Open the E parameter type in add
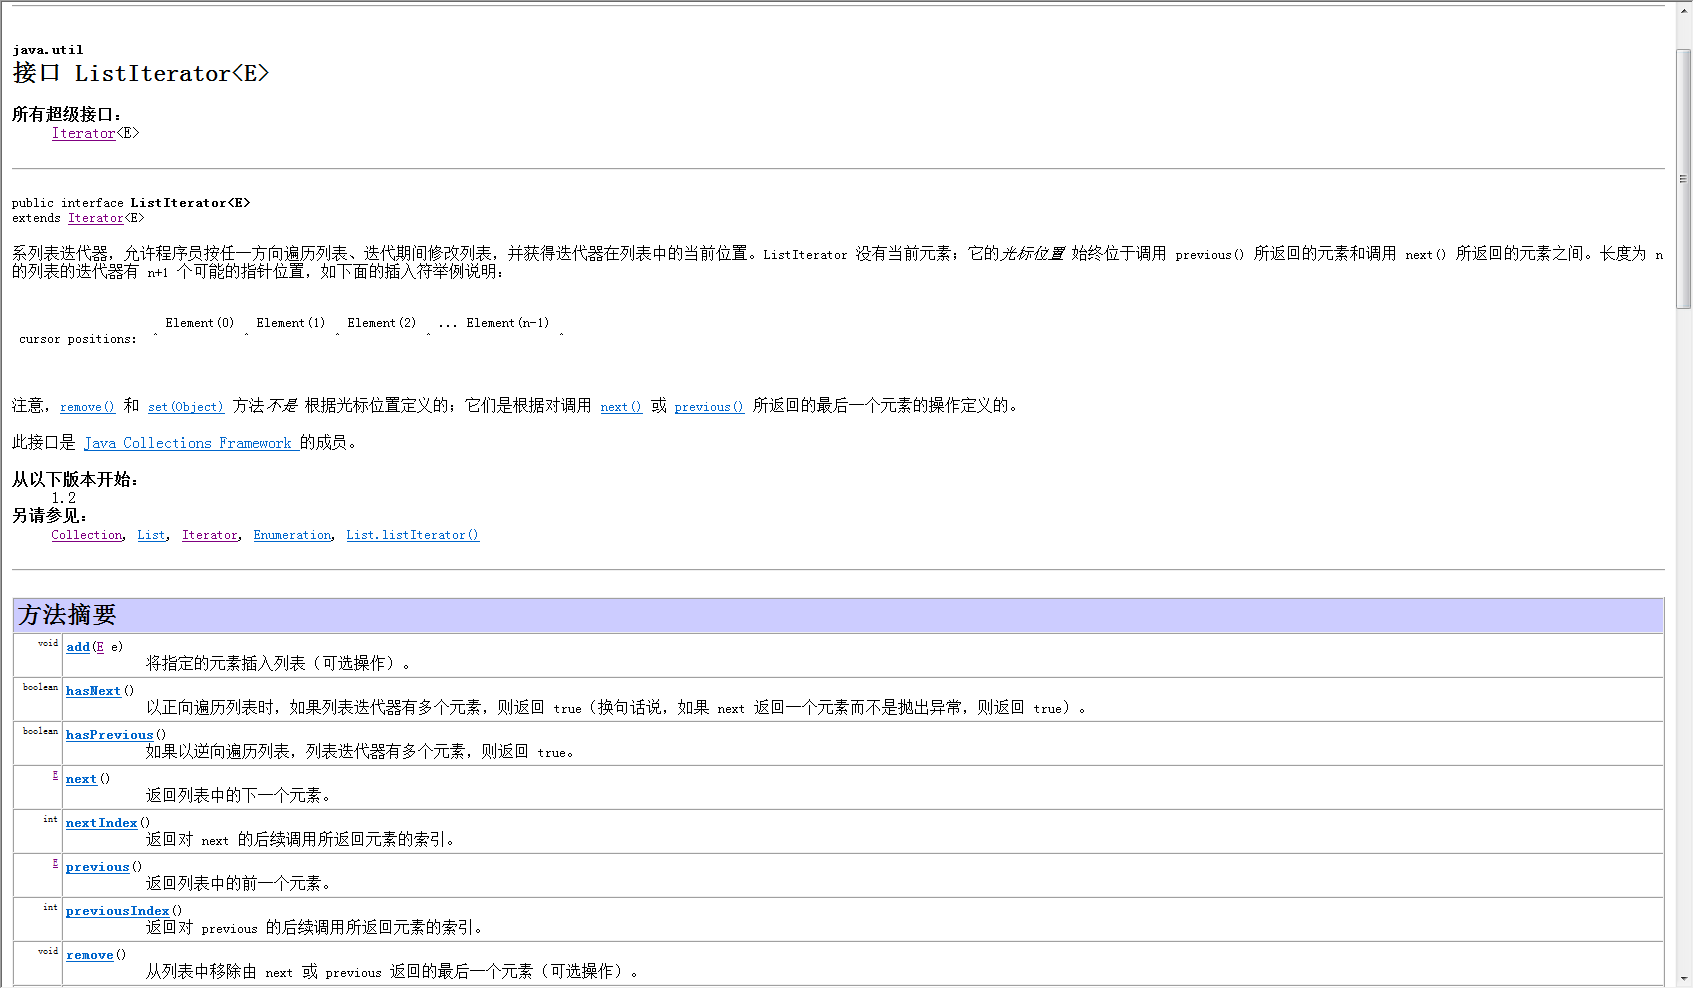The image size is (1694, 989). 100,647
